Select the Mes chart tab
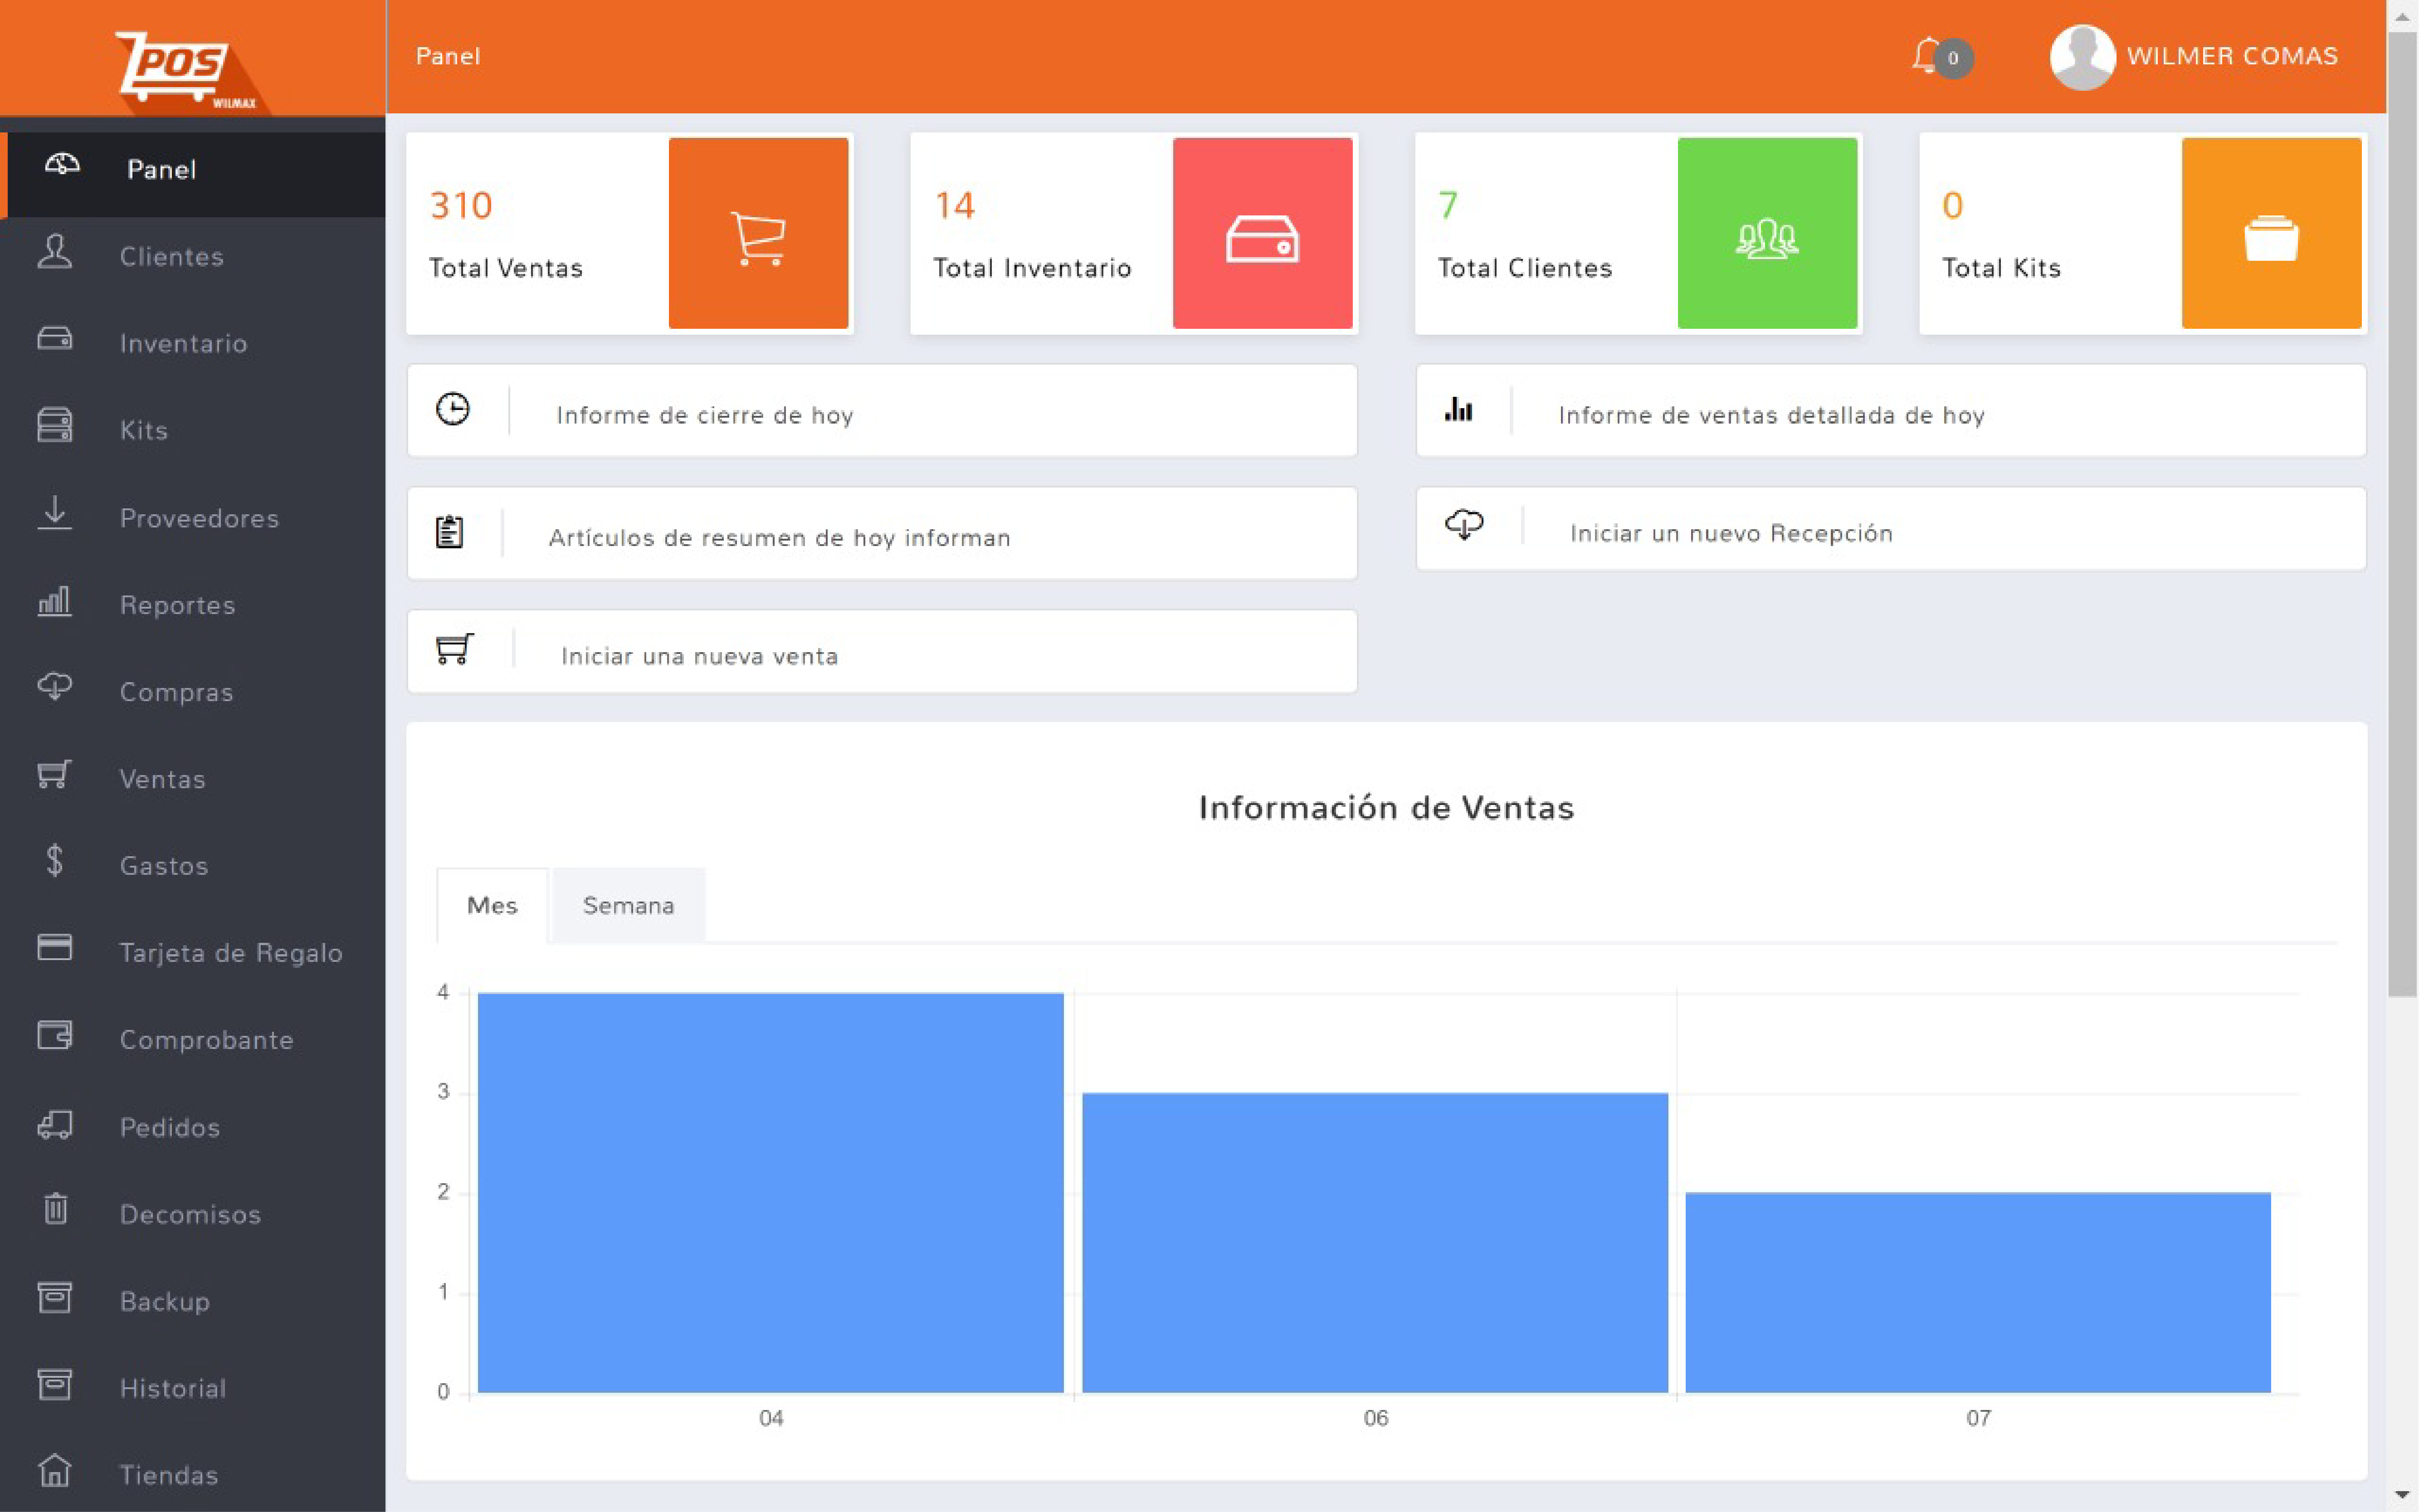This screenshot has width=2419, height=1512. (492, 905)
